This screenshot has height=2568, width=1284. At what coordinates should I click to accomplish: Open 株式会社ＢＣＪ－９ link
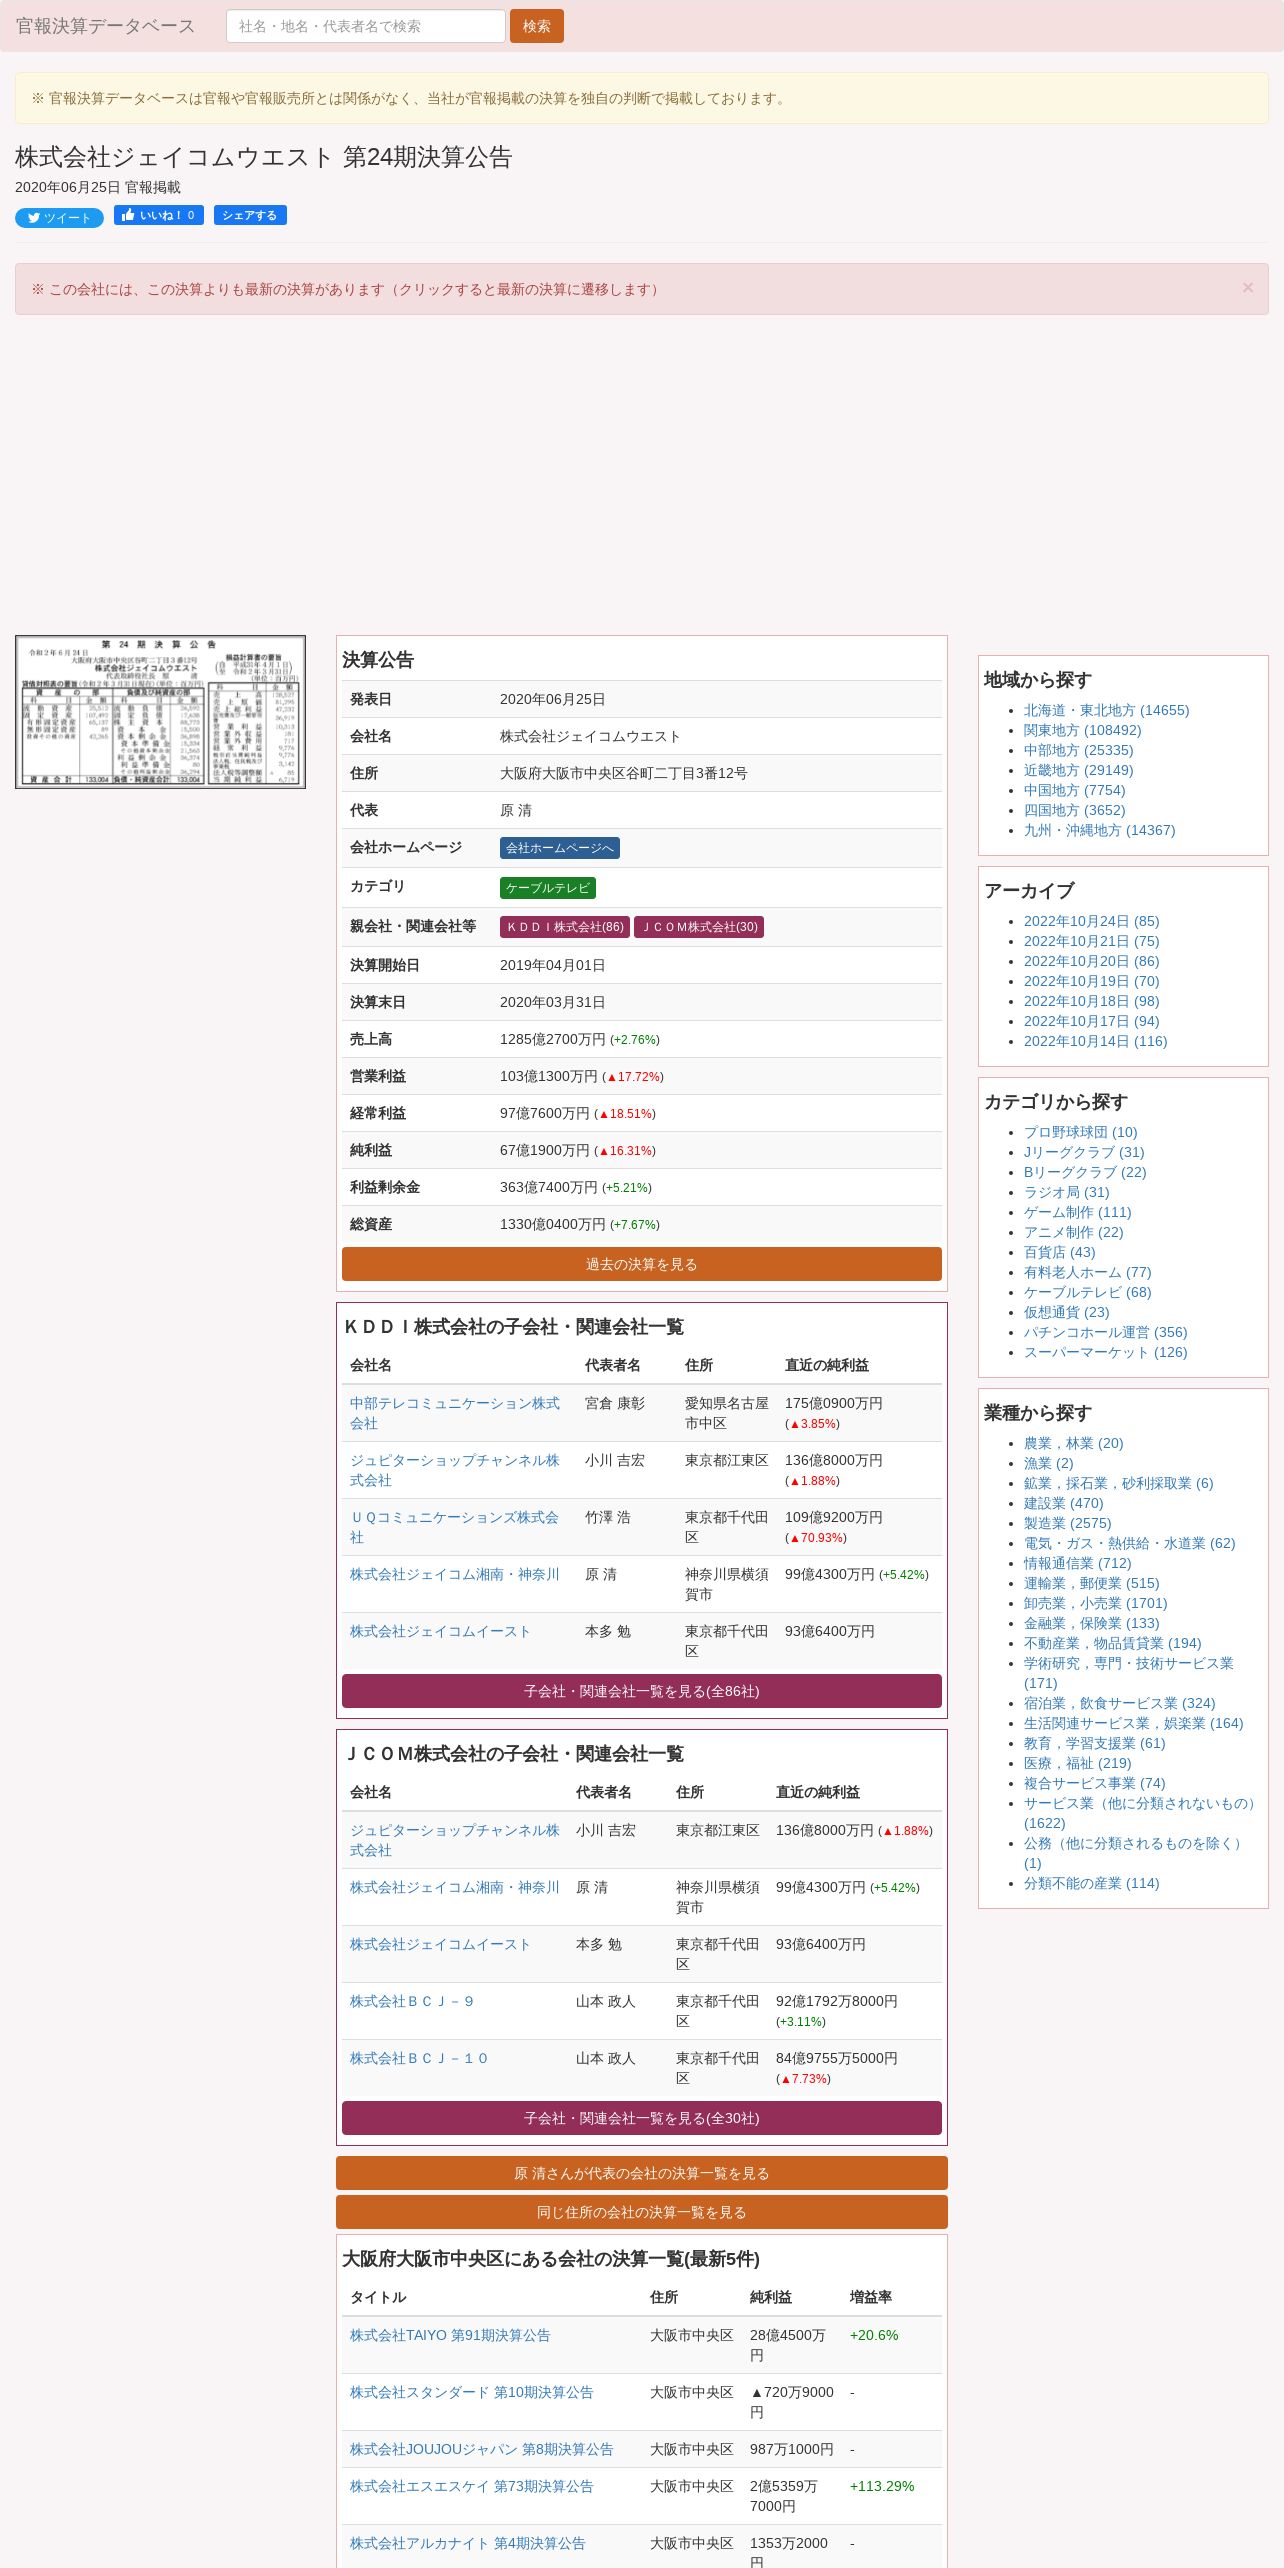(x=412, y=2001)
